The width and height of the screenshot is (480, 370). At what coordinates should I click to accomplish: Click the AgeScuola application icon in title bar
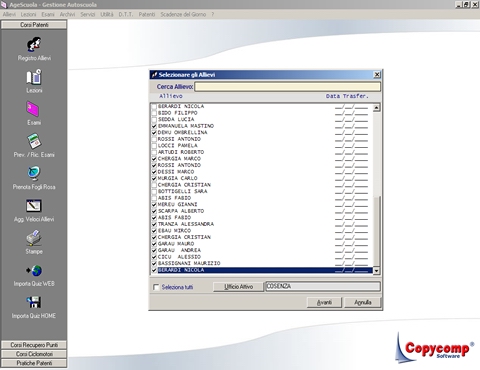[x=4, y=5]
